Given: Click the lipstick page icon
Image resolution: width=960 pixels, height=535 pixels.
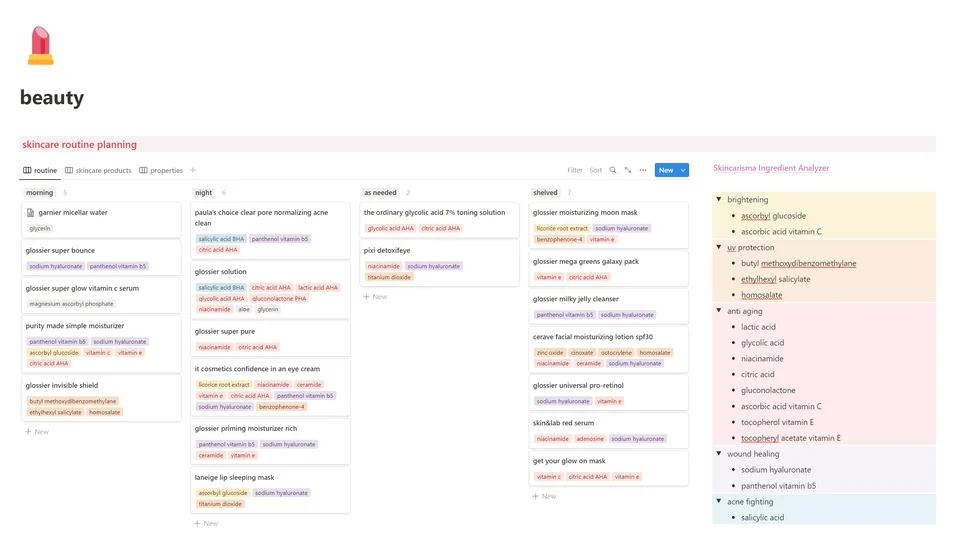Looking at the screenshot, I should point(40,45).
